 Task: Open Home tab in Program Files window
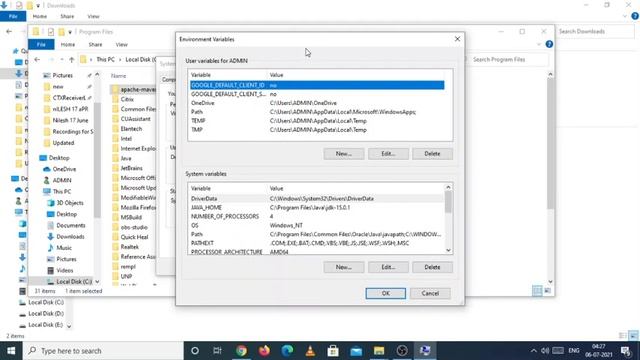coord(68,44)
